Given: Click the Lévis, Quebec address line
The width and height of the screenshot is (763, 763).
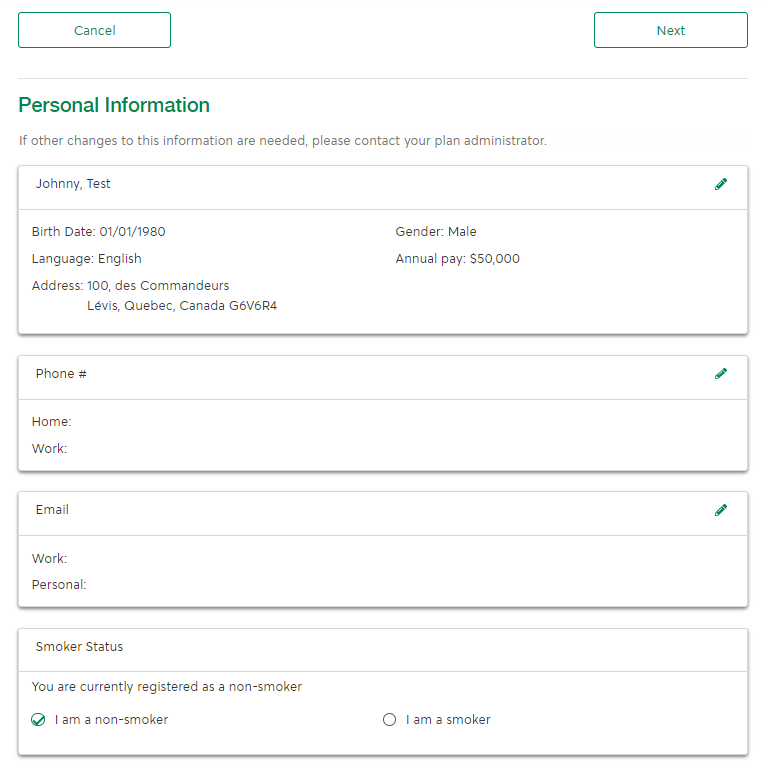Looking at the screenshot, I should pos(182,306).
